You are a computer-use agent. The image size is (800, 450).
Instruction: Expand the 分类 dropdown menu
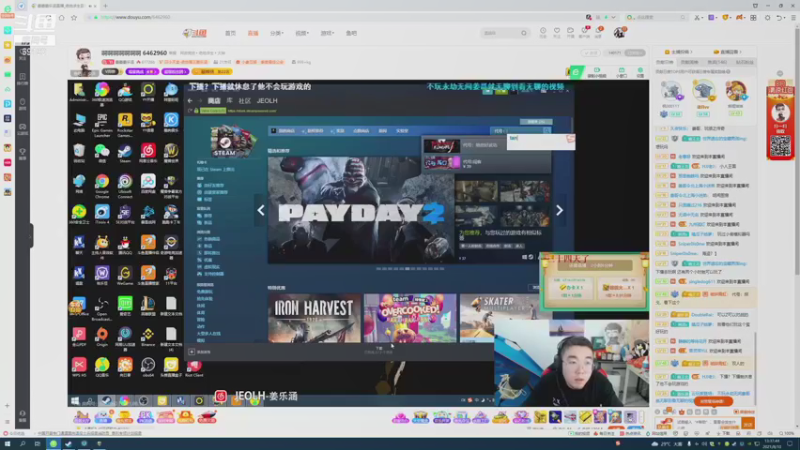pyautogui.click(x=277, y=33)
